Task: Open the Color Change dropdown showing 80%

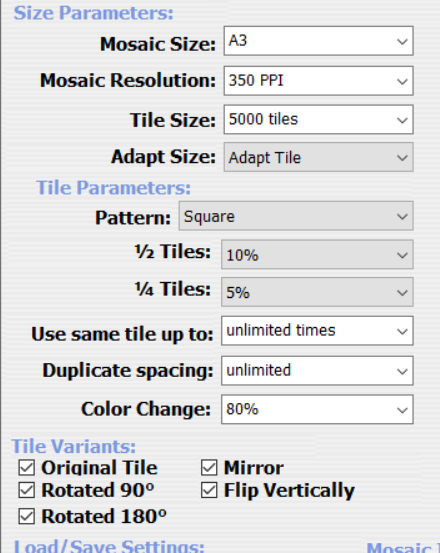Action: pyautogui.click(x=317, y=409)
